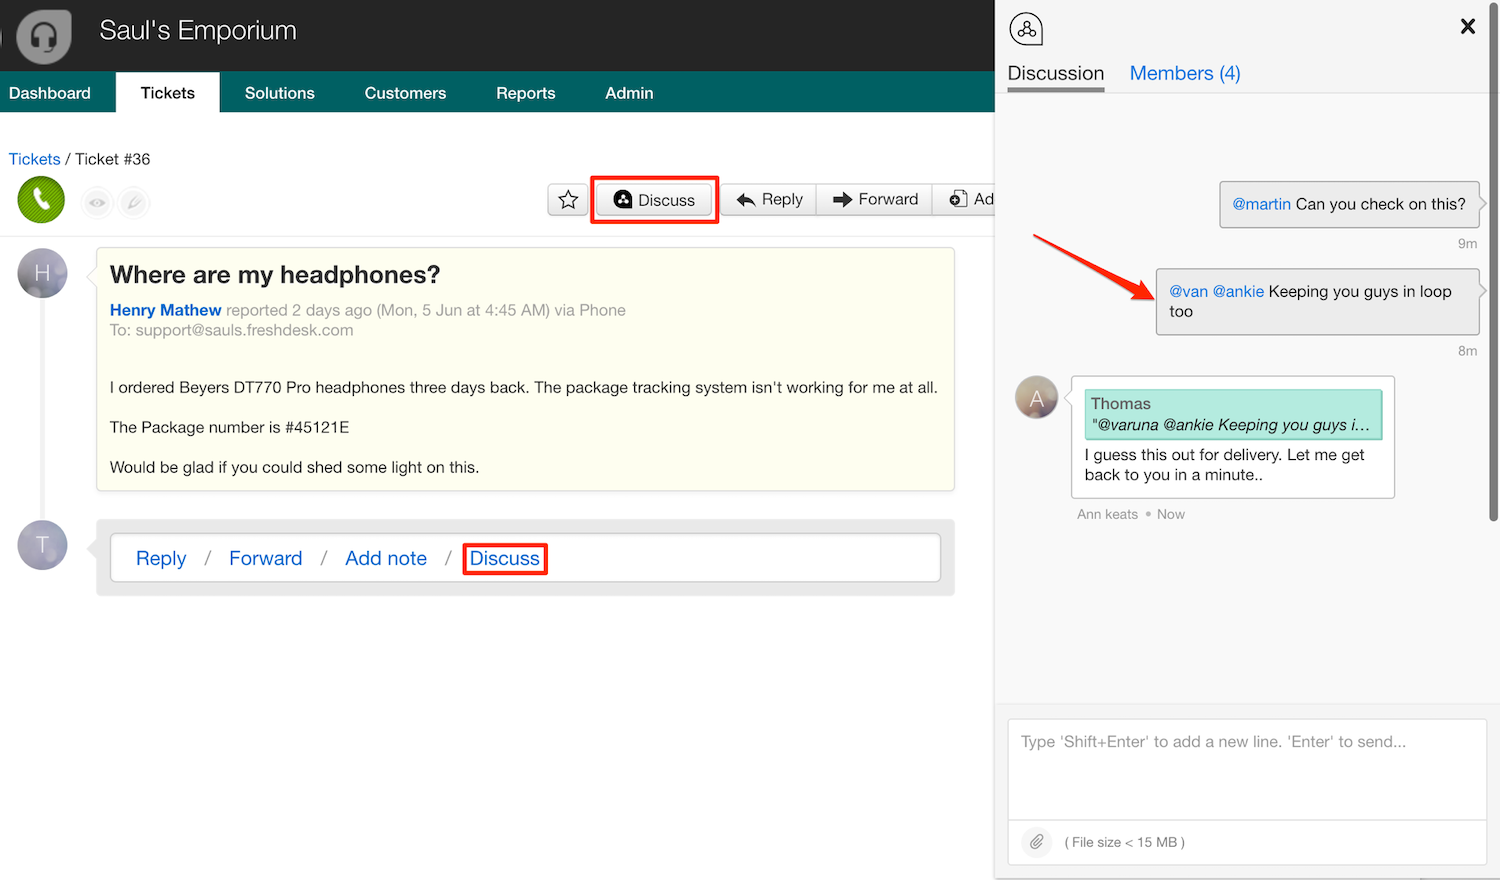Switch to the Reports tab

tap(526, 93)
